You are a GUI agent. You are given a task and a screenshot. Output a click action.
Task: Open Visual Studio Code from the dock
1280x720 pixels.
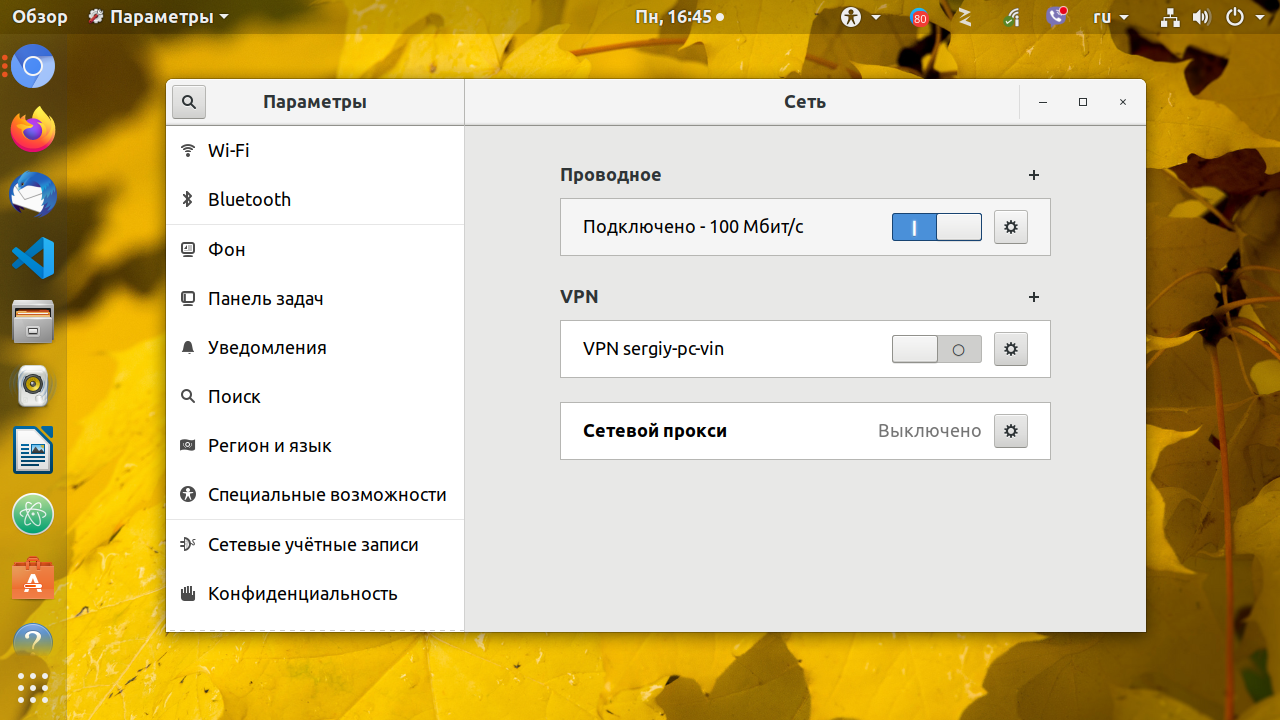click(x=33, y=258)
